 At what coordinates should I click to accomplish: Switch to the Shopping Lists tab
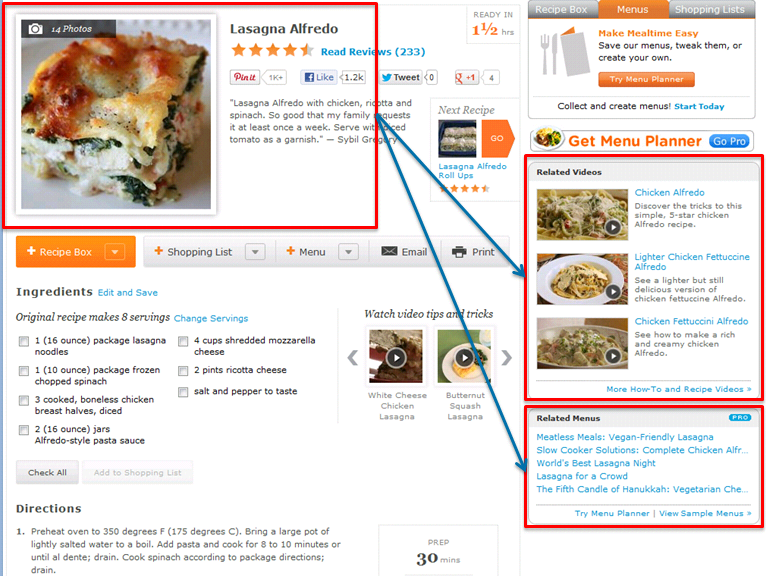pyautogui.click(x=710, y=10)
